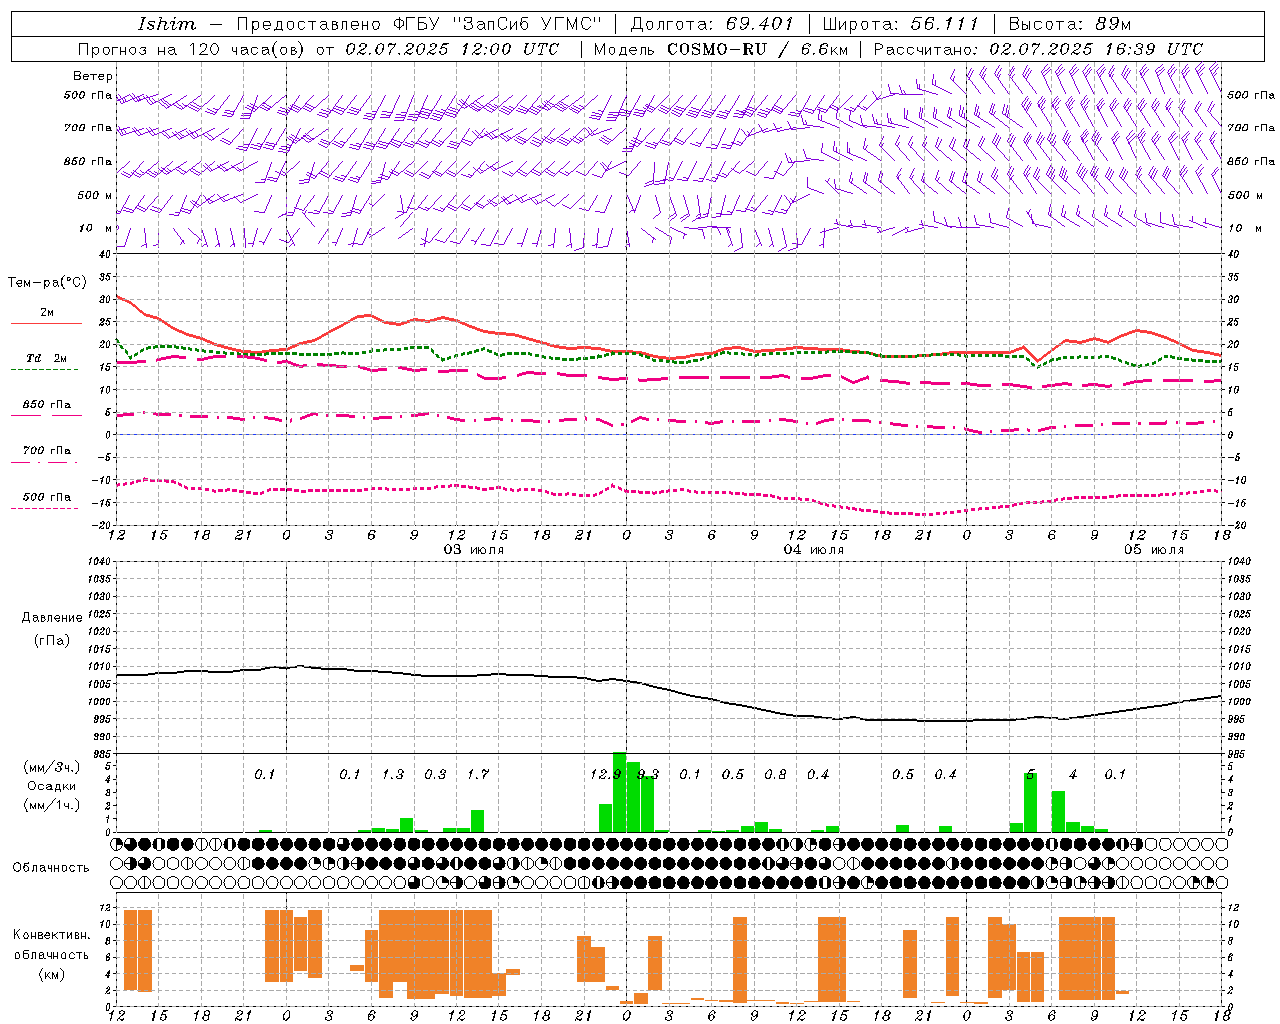Click the red 2м temperature legend line
Viewport: 1280px width, 1024px height.
point(46,323)
